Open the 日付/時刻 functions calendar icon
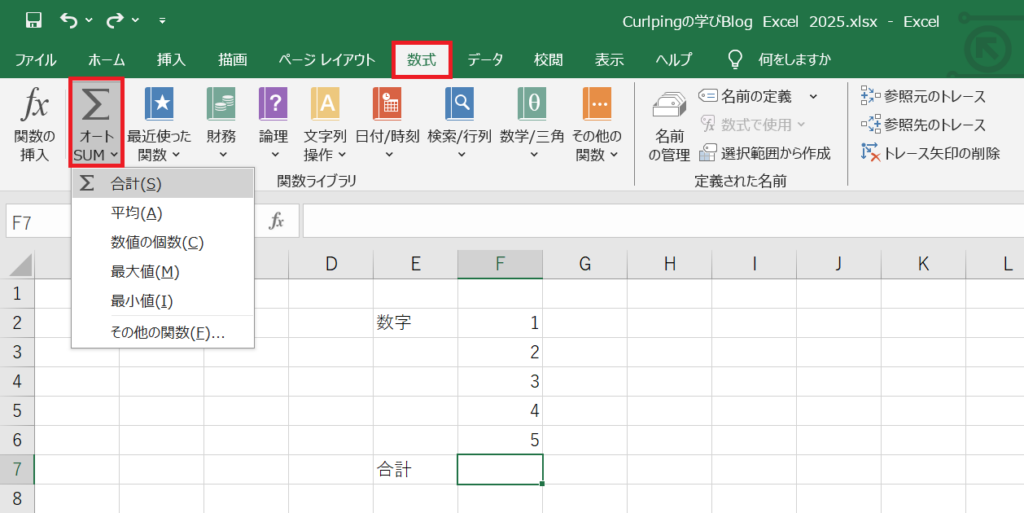 click(x=387, y=104)
